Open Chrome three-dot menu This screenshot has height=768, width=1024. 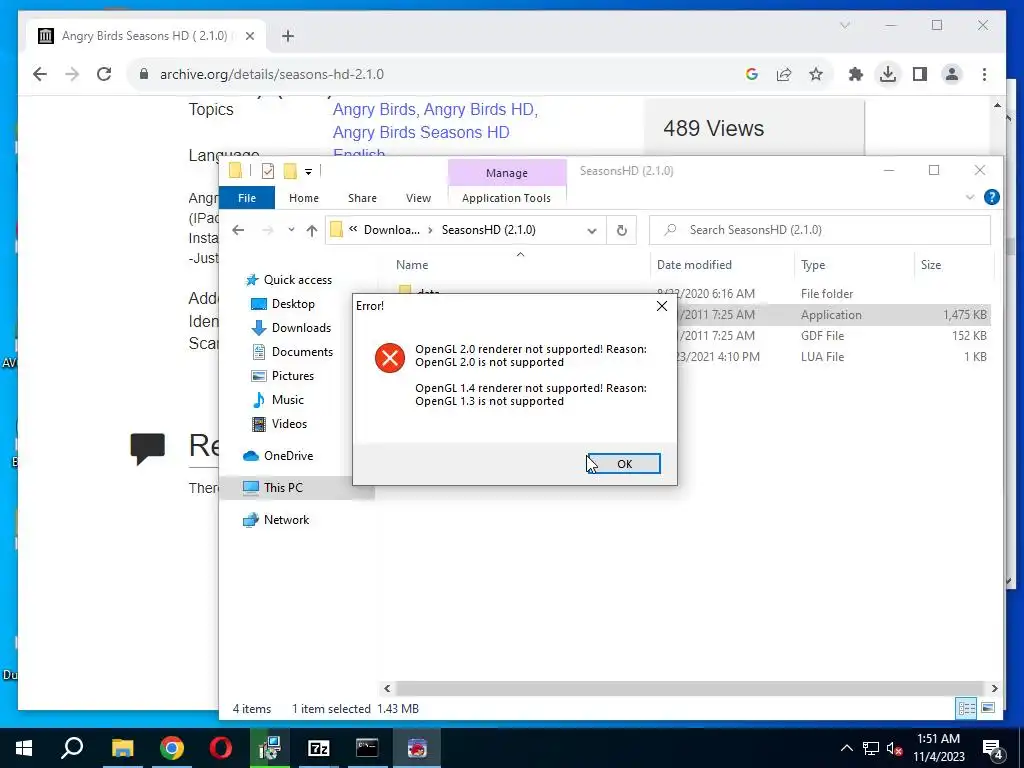pos(984,74)
